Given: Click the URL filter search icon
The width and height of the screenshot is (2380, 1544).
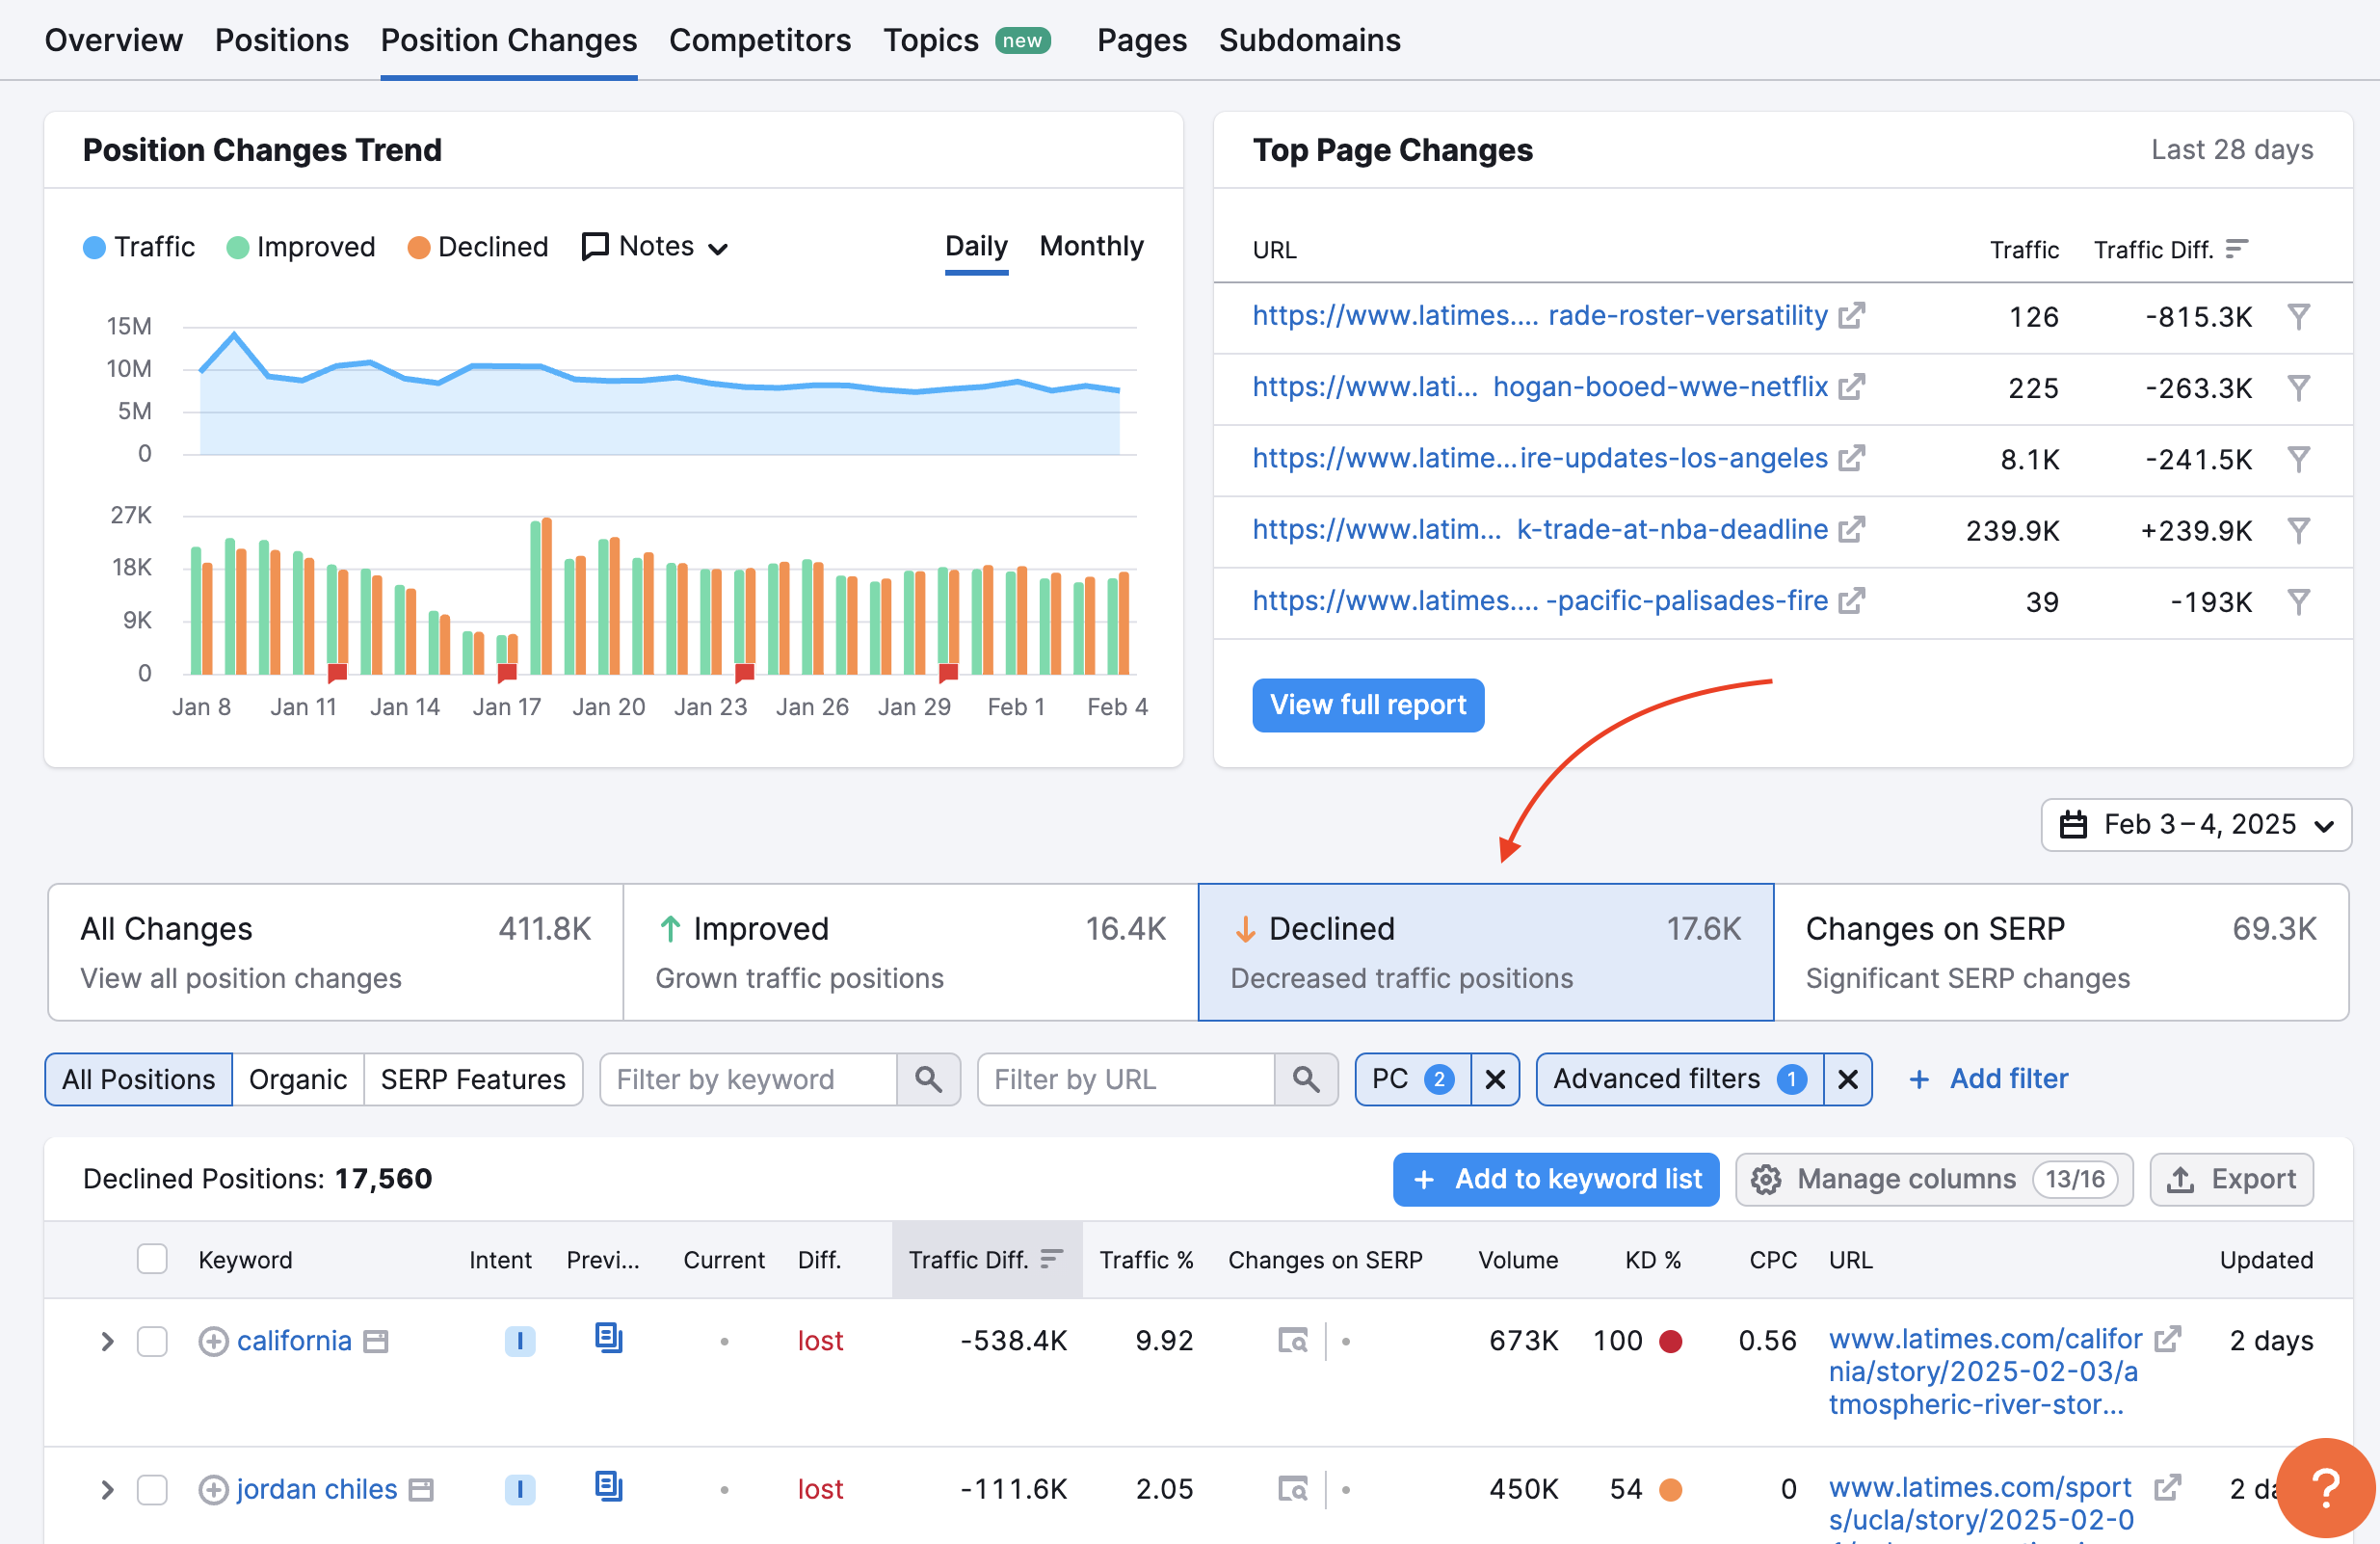Looking at the screenshot, I should (1305, 1079).
